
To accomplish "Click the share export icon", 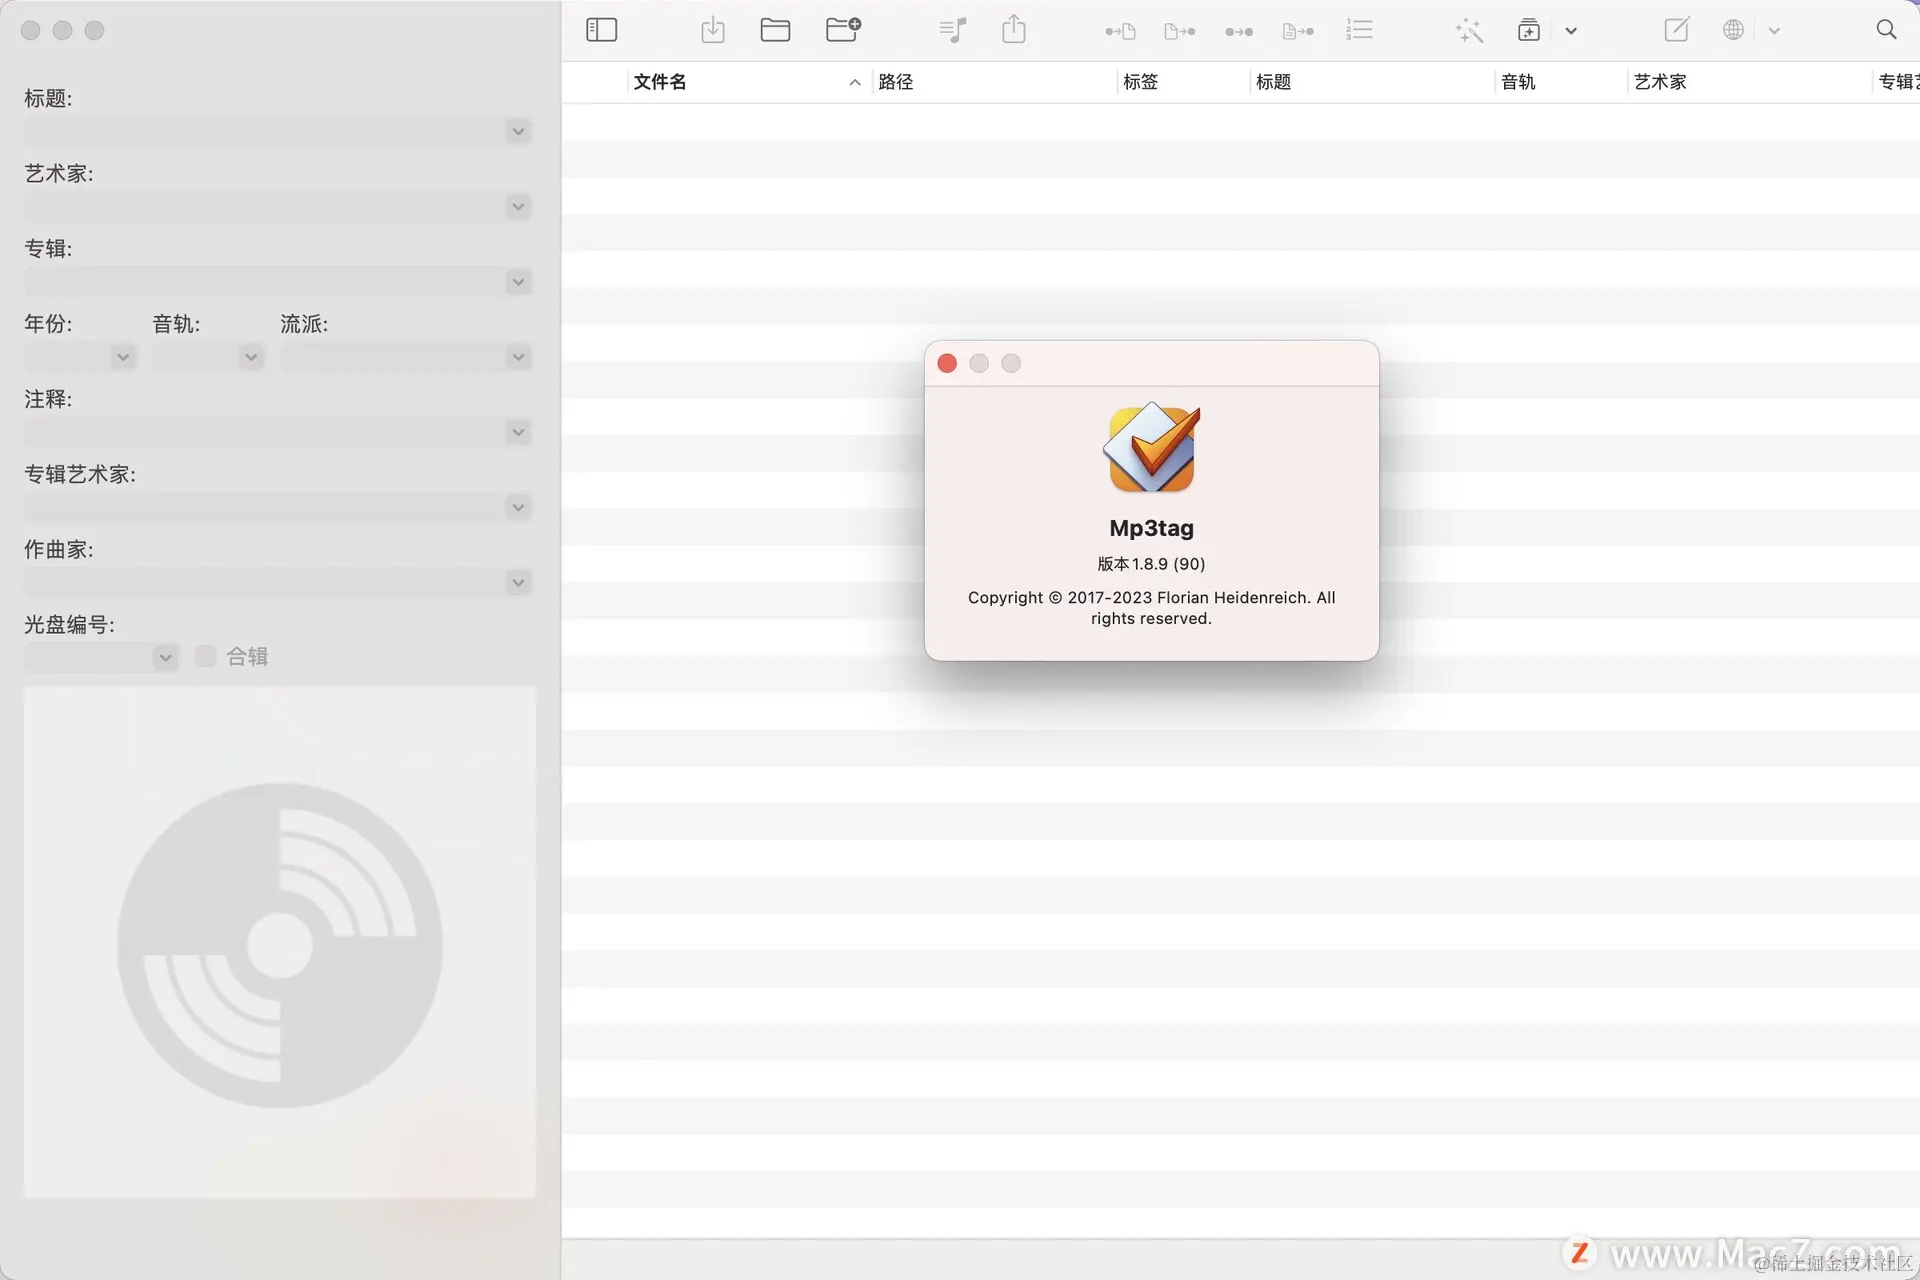I will [x=1013, y=30].
